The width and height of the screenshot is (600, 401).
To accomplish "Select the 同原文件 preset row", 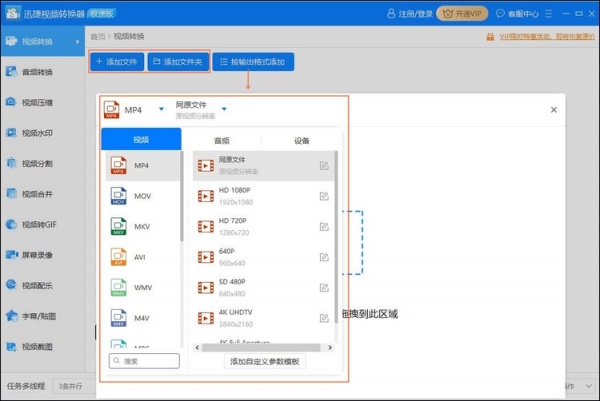I will [264, 165].
